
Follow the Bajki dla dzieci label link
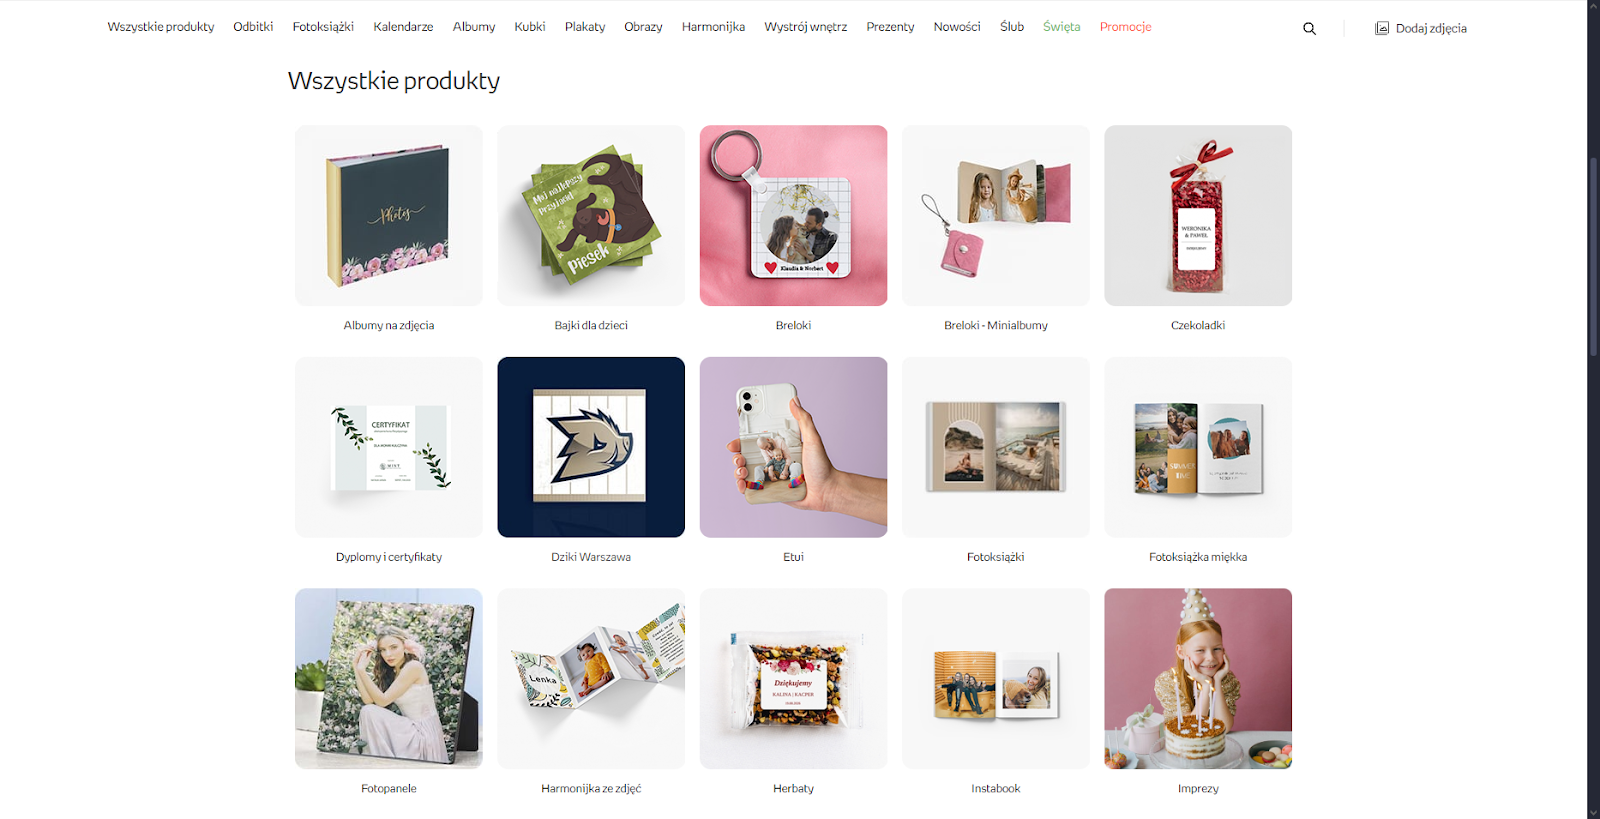click(591, 325)
